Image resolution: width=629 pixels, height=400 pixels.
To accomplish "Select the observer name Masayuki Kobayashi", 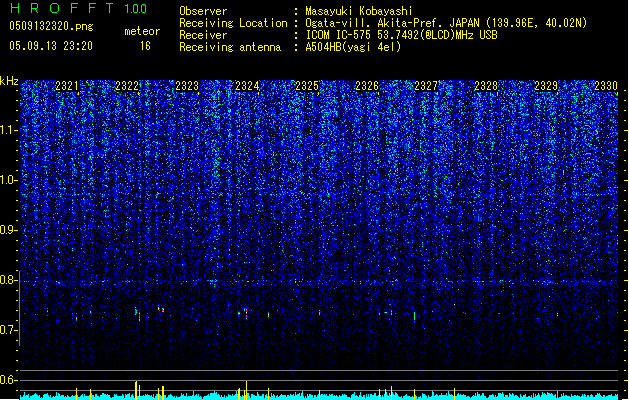I will click(359, 11).
